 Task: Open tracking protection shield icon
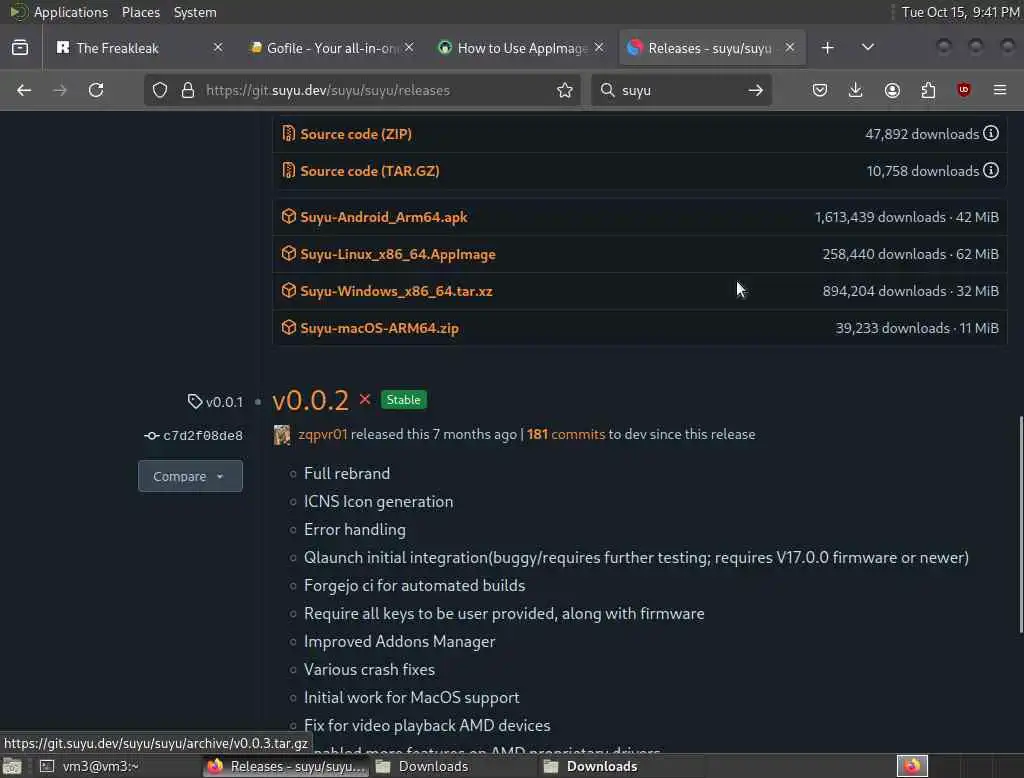(x=160, y=90)
